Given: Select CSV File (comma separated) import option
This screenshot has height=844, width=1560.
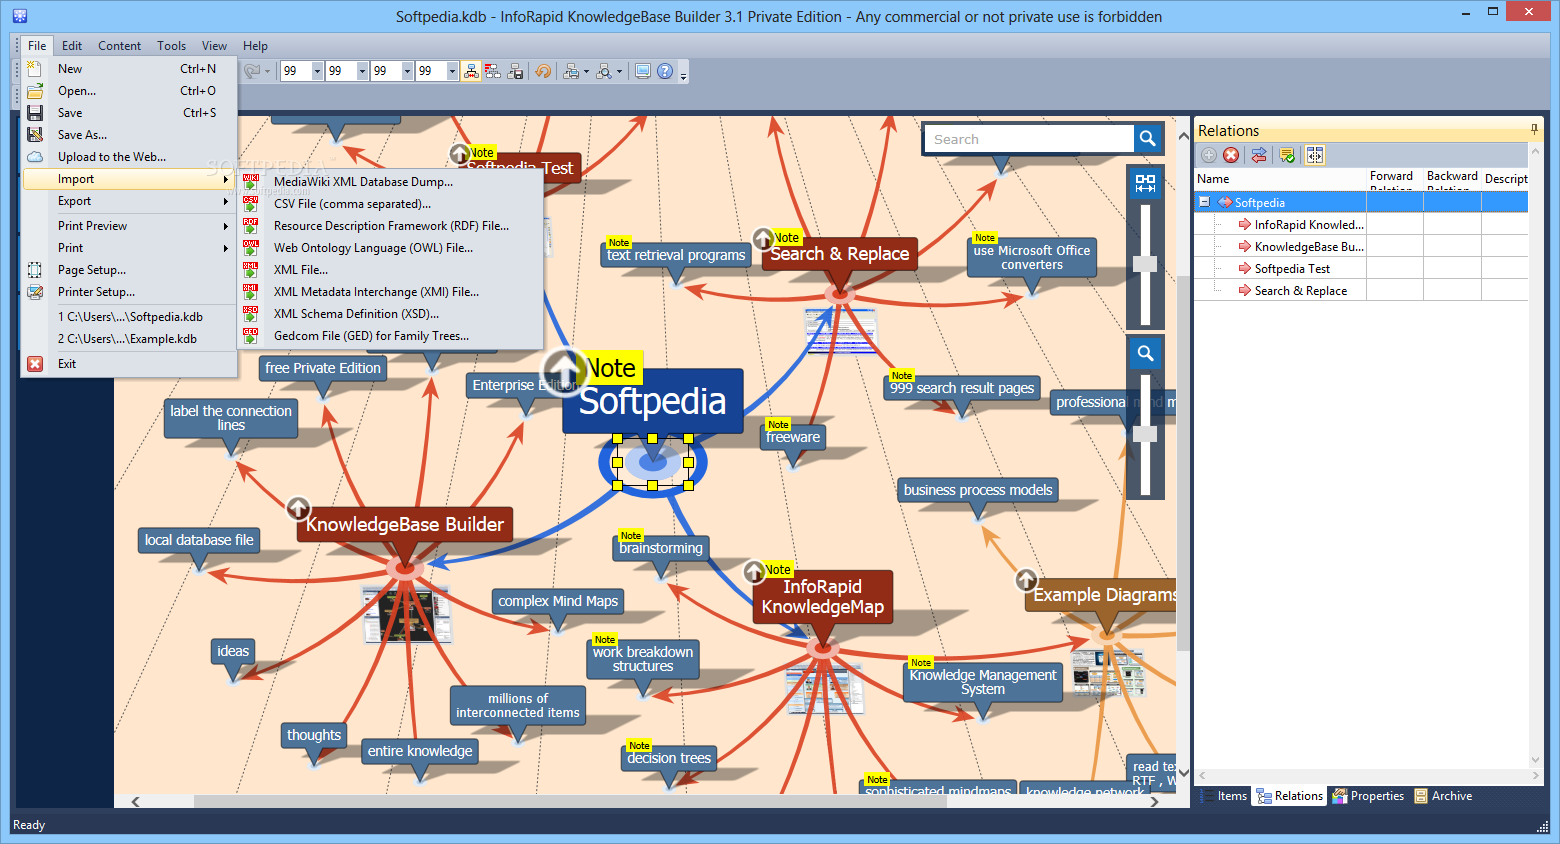Looking at the screenshot, I should coord(391,204).
